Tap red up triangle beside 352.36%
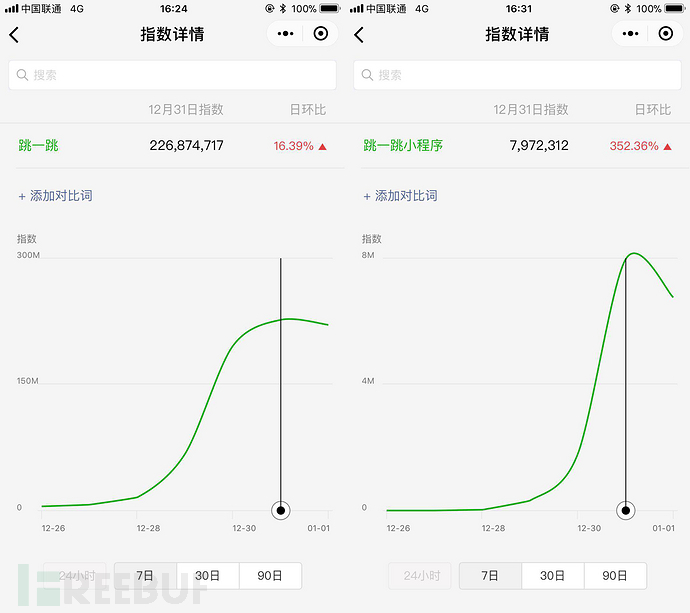690x613 pixels. point(668,147)
